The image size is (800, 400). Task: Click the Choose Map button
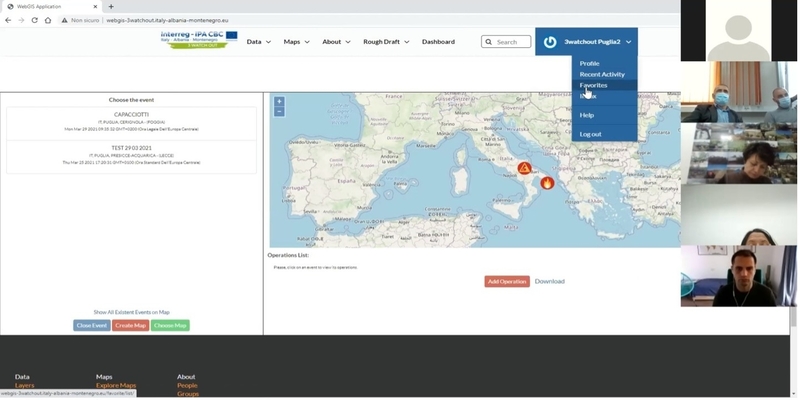(170, 326)
